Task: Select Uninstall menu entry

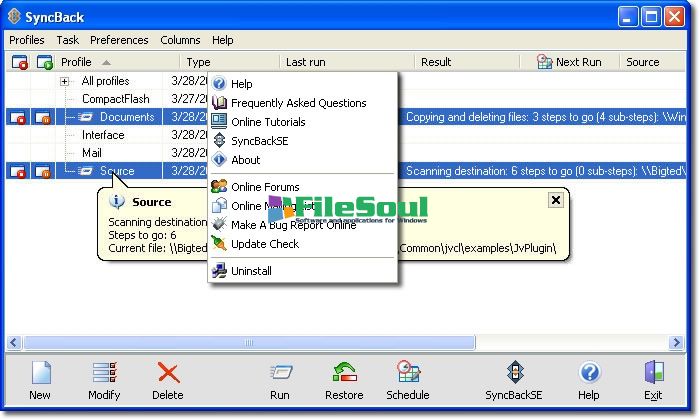Action: point(303,271)
